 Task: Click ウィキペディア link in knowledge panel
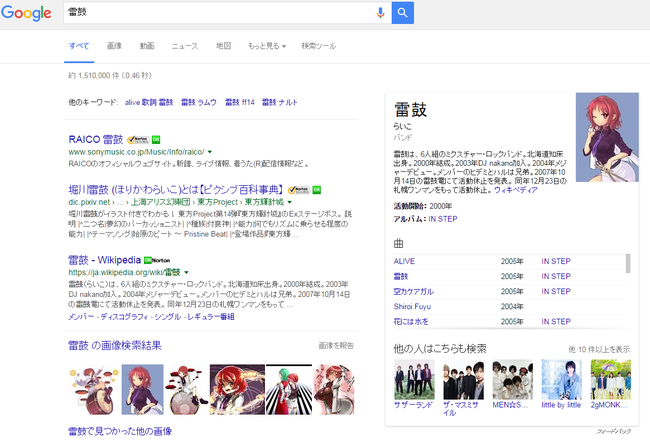516,190
